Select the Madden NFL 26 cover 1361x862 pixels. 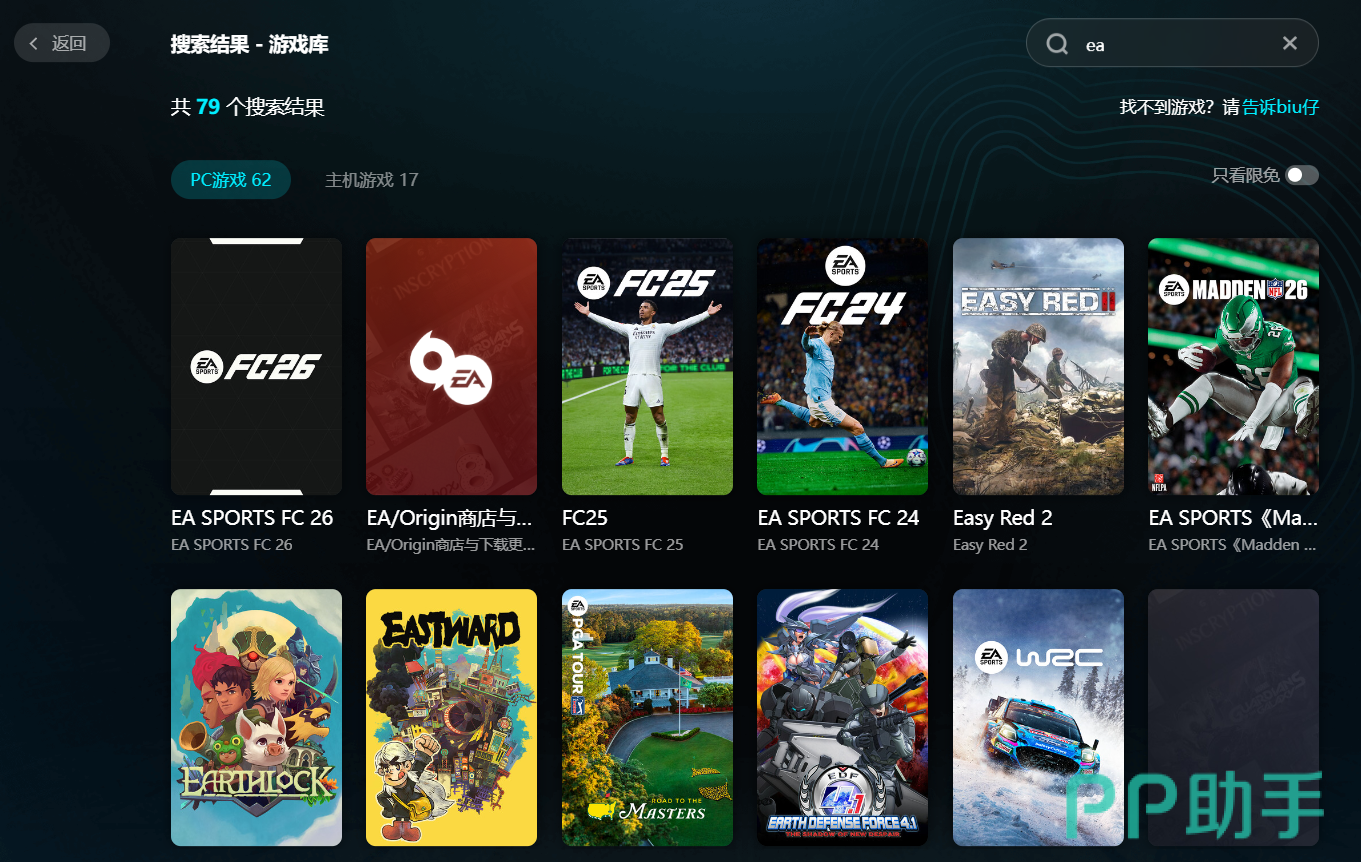[x=1233, y=366]
